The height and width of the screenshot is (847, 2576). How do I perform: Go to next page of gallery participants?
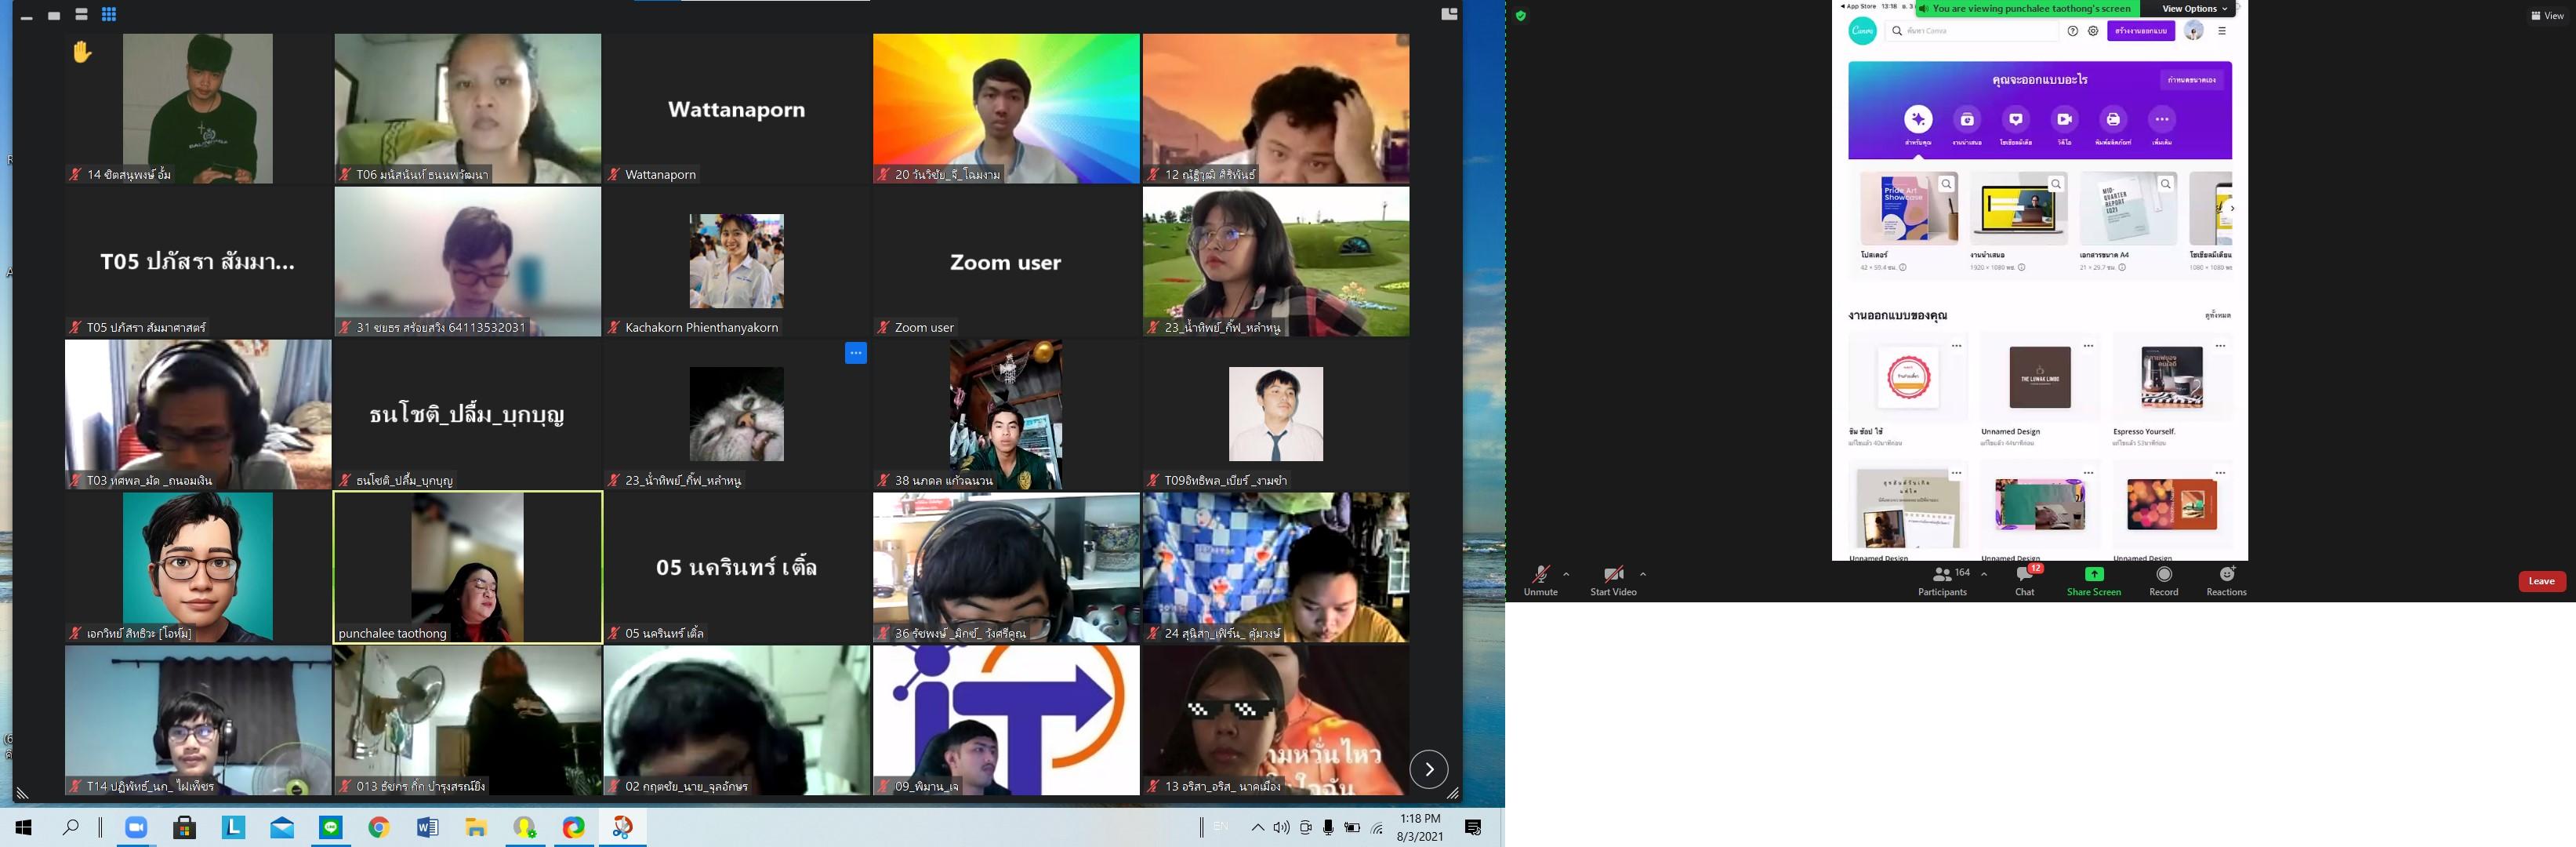pos(1429,769)
